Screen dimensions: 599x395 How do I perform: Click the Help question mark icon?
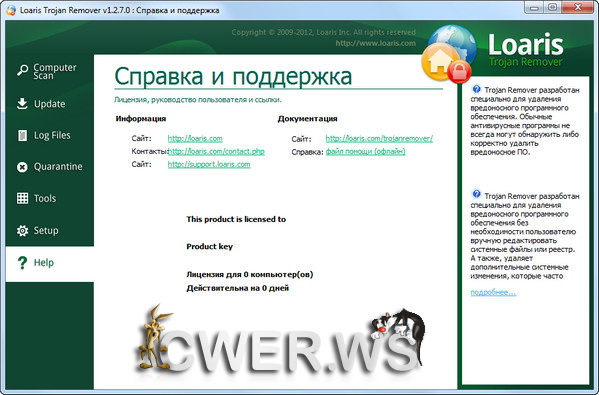(x=22, y=263)
